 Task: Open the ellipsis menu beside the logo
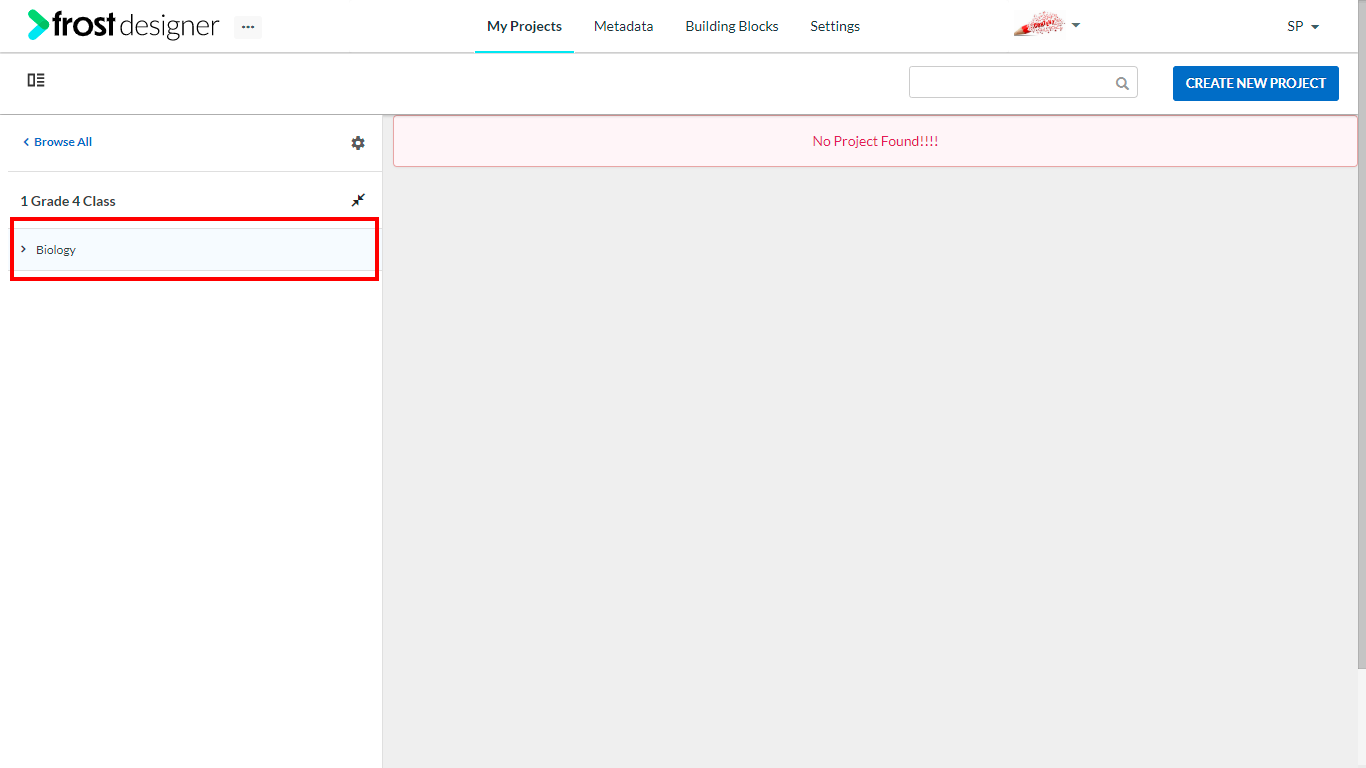click(x=248, y=27)
